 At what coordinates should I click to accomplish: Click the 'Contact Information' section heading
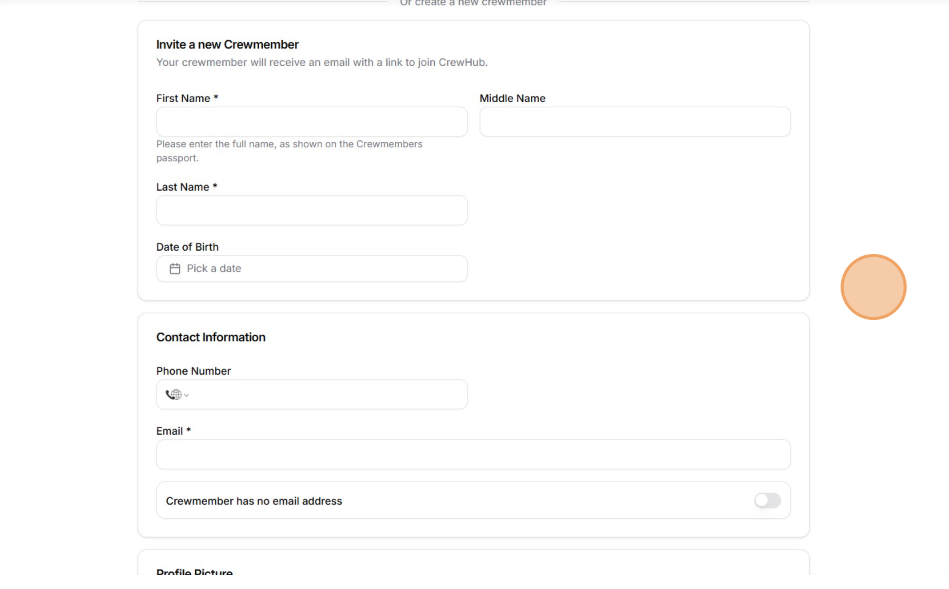click(211, 337)
